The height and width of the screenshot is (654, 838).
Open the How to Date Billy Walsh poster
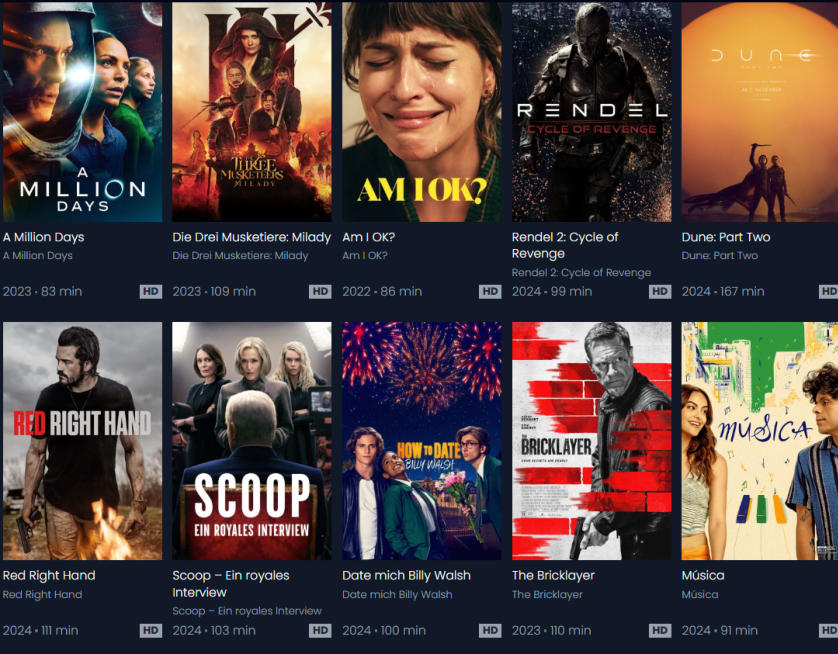422,441
